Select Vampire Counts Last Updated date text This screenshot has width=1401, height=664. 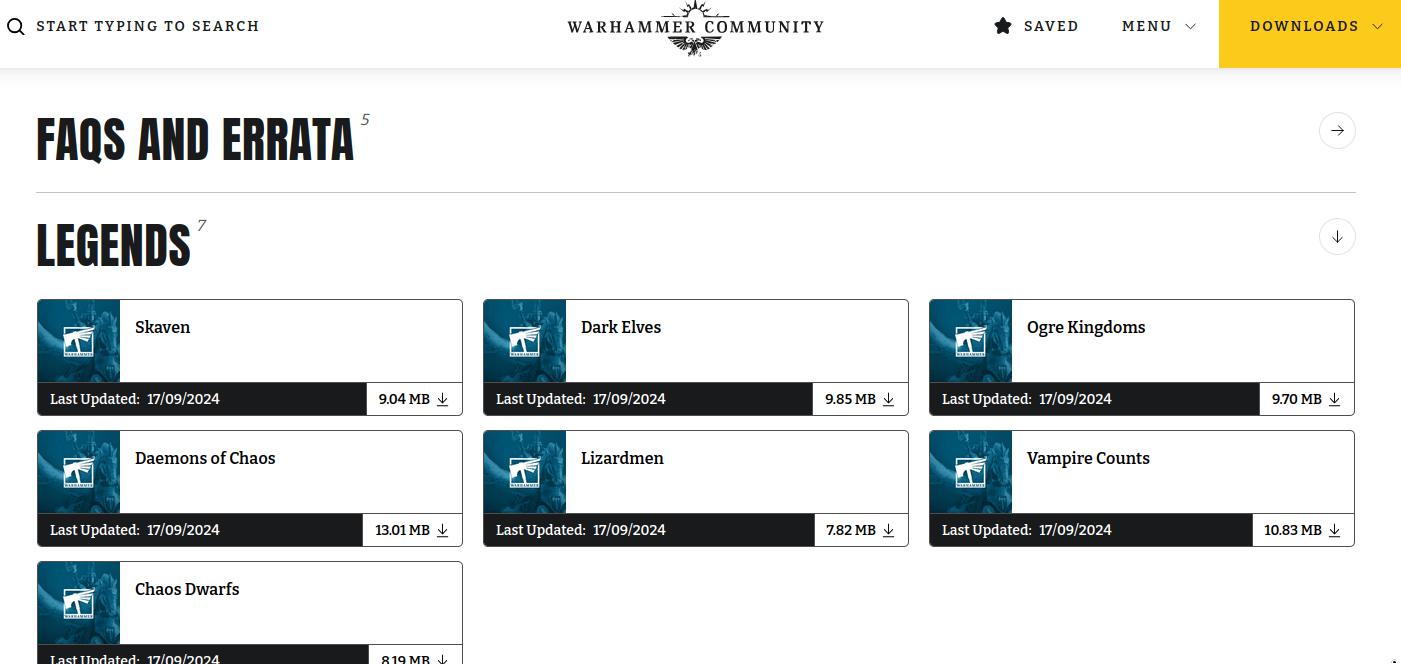tap(1027, 530)
